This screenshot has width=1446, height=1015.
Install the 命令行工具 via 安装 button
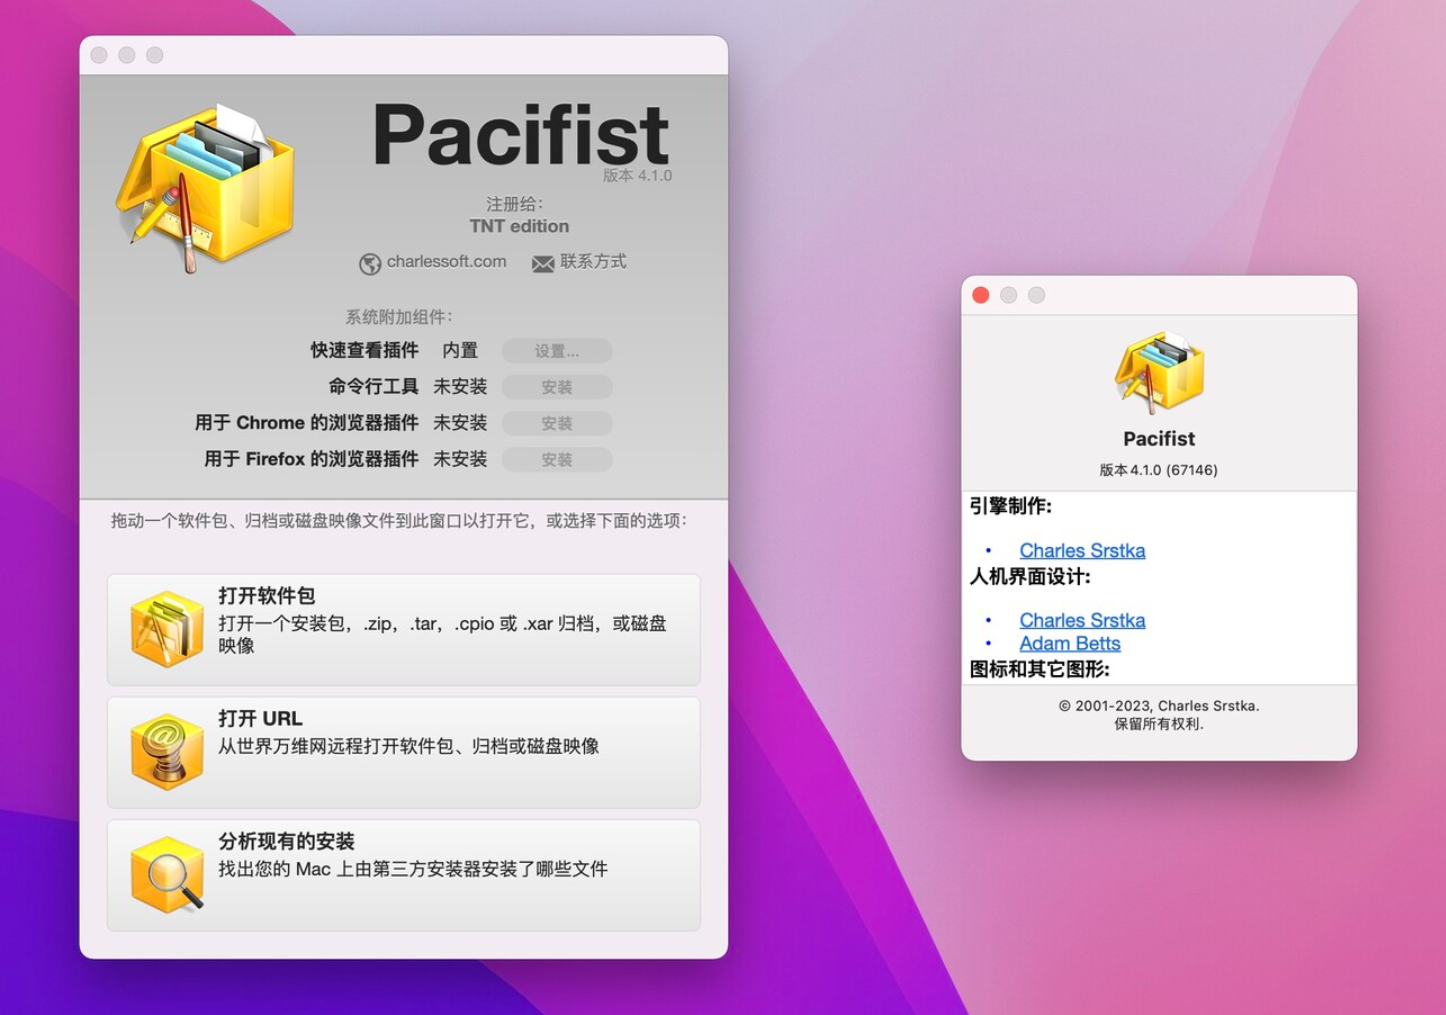coord(557,387)
